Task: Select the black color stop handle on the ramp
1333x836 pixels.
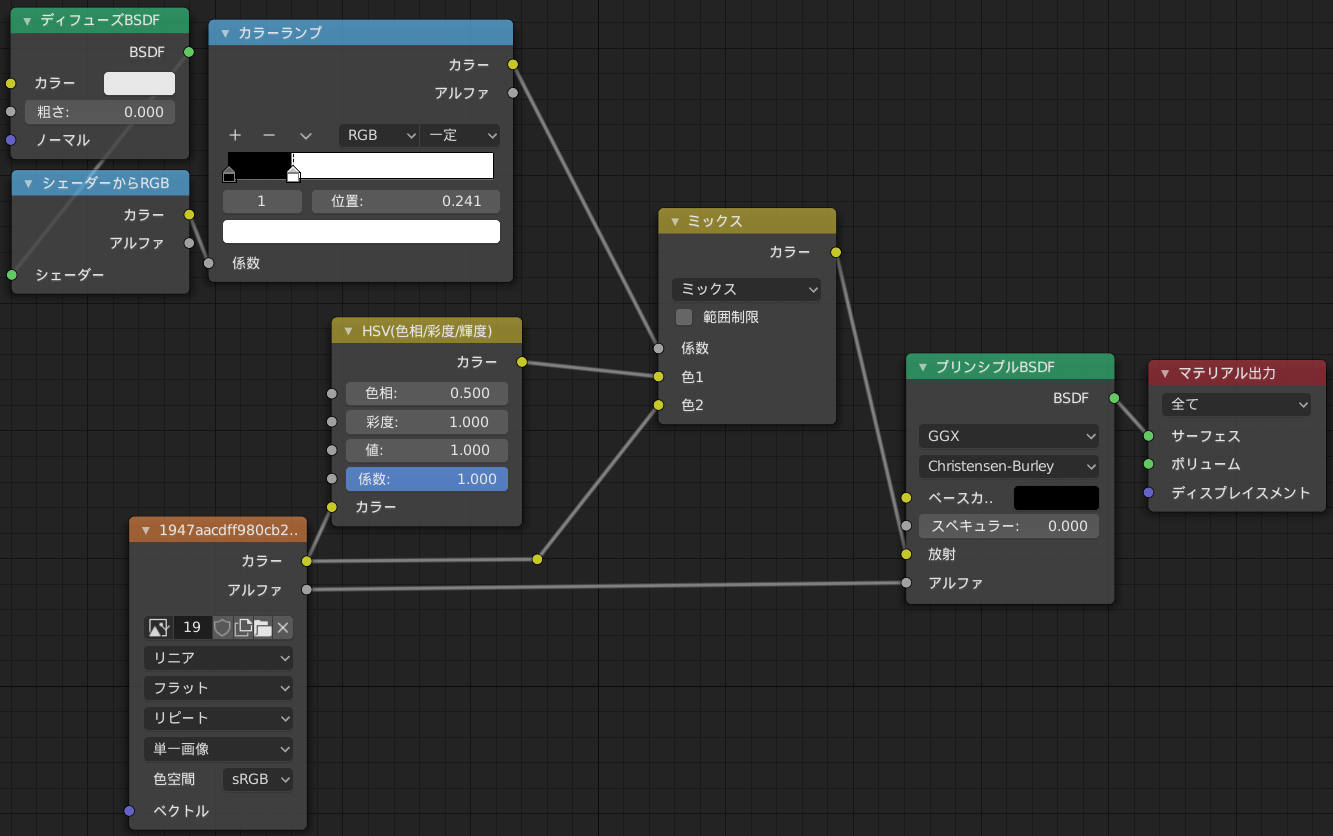Action: (x=229, y=176)
